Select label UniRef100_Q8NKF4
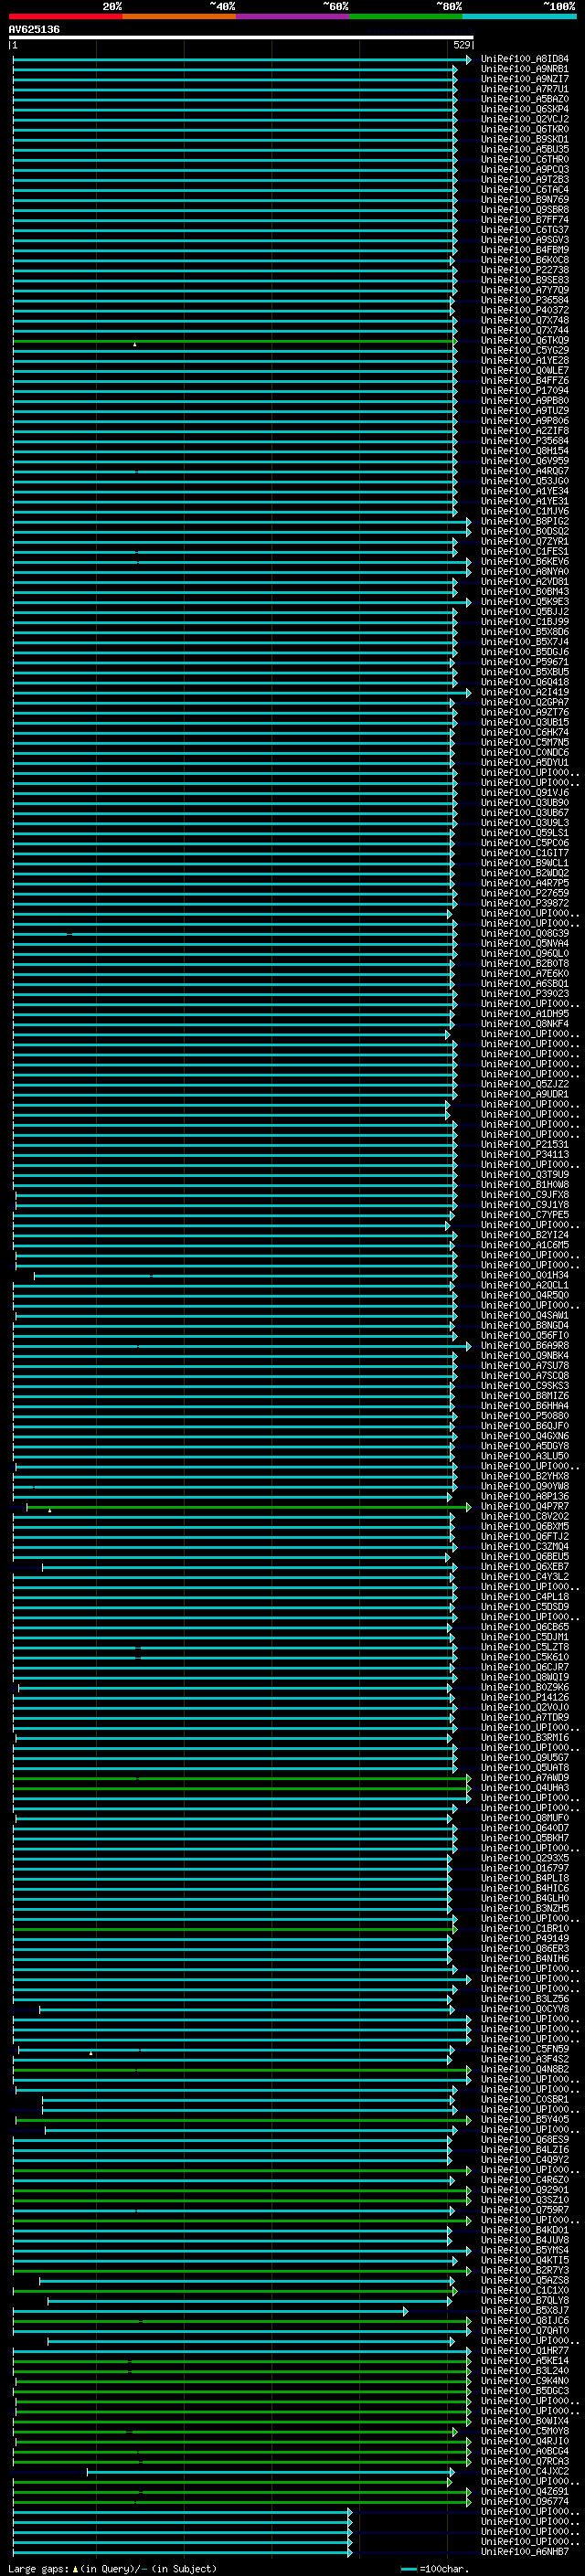This screenshot has width=585, height=2576. (x=524, y=1024)
